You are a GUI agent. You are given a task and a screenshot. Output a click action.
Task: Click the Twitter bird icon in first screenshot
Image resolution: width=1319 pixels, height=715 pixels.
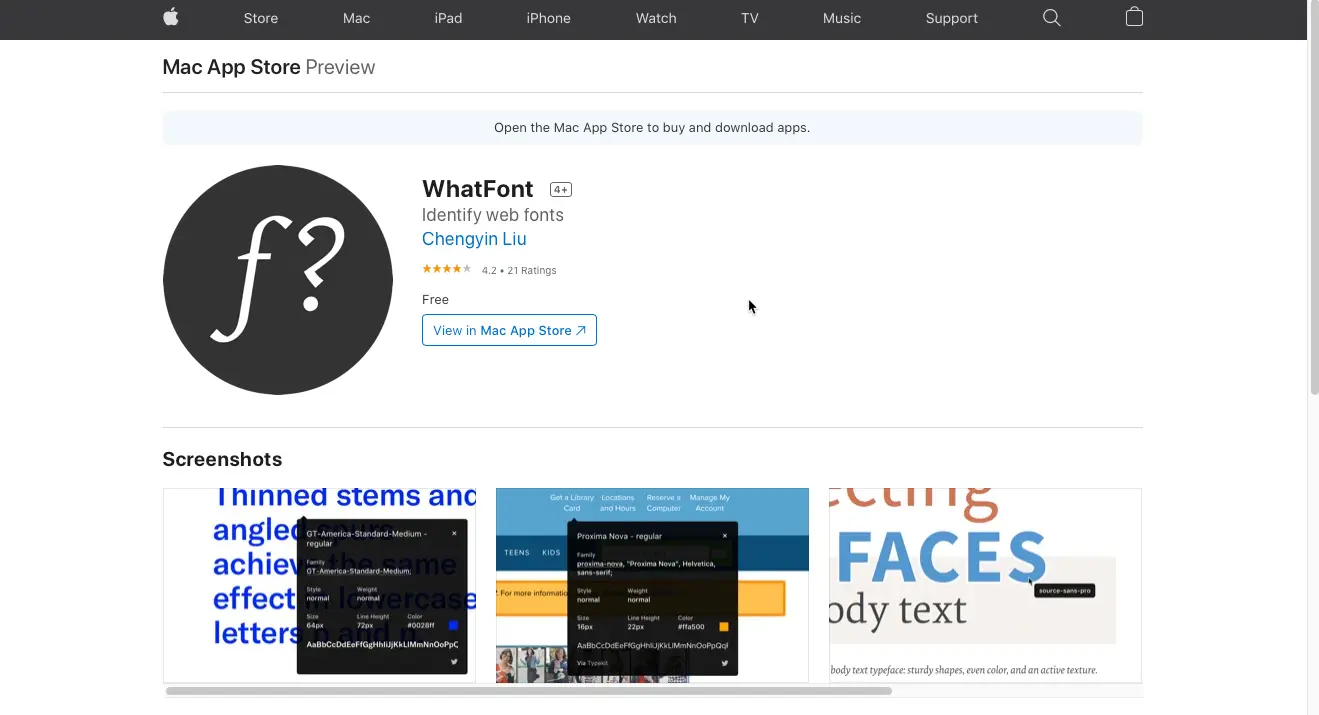point(454,661)
